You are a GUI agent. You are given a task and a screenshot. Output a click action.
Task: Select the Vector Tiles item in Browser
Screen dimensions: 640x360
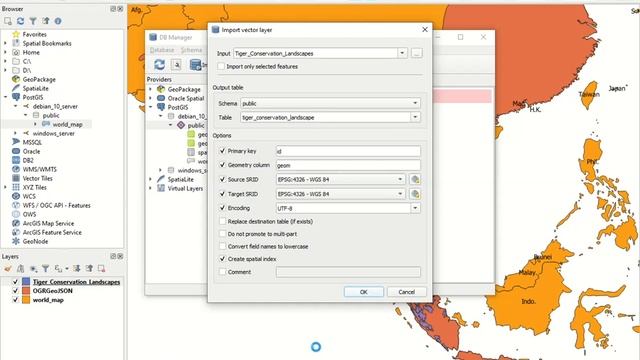[38, 178]
